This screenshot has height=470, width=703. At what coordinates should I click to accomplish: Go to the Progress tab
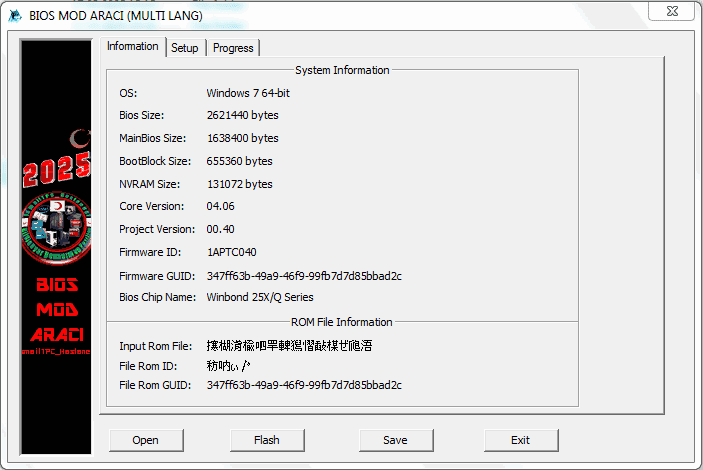coord(233,48)
